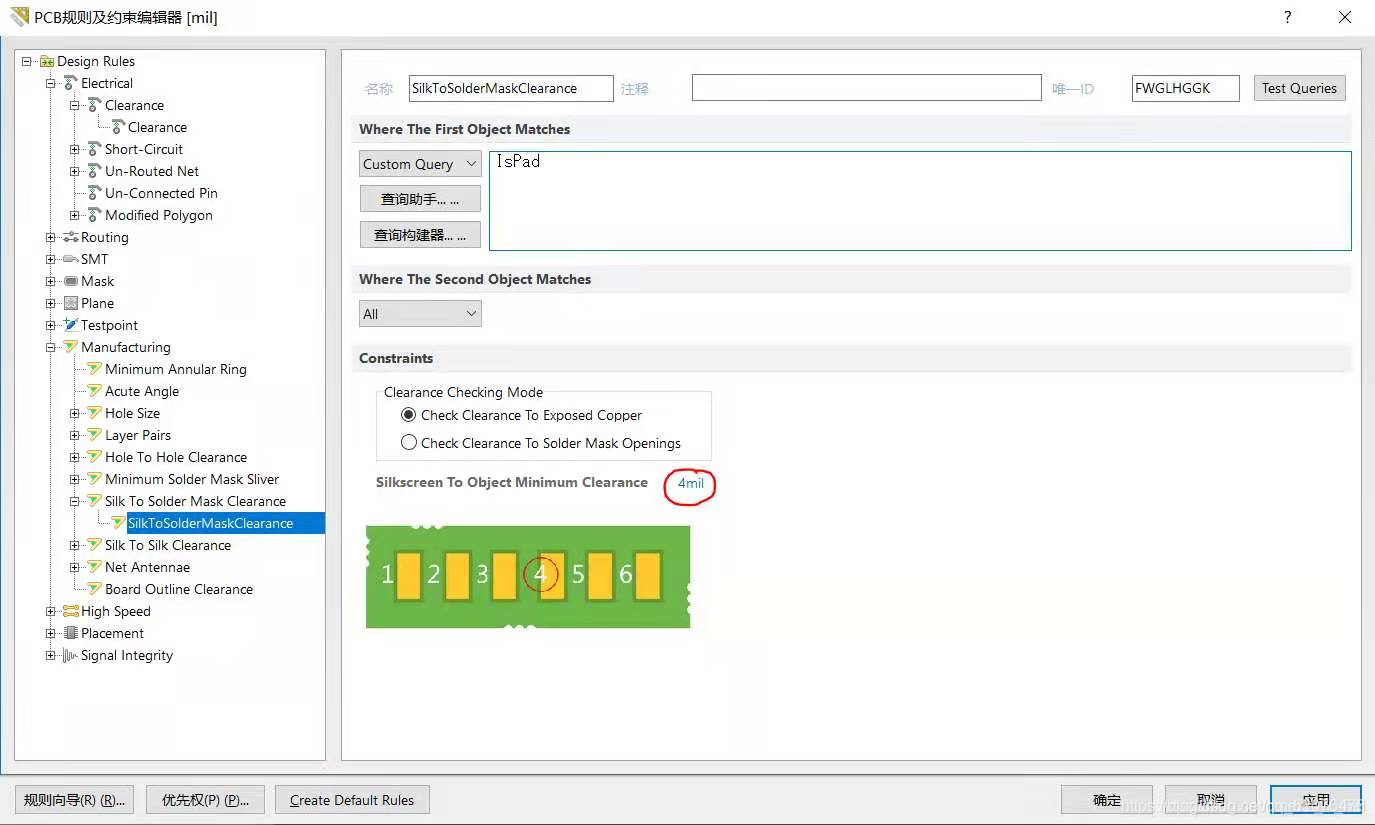Click the Acute Angle rule icon
Image resolution: width=1375 pixels, height=825 pixels.
click(x=95, y=391)
